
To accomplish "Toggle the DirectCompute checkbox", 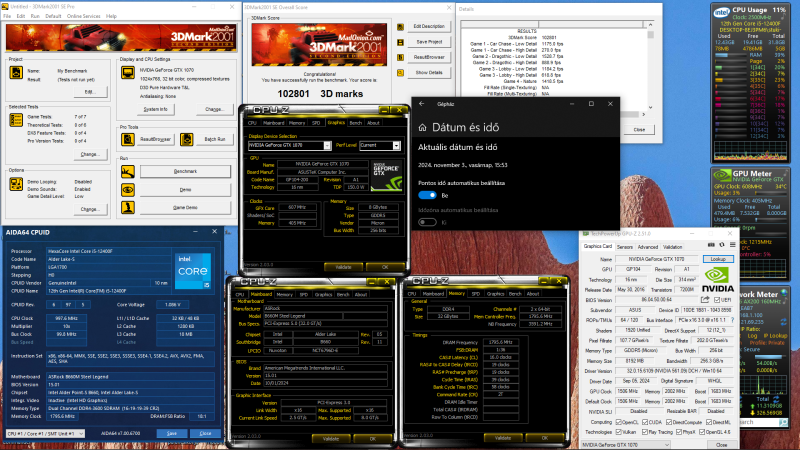I will click(668, 422).
